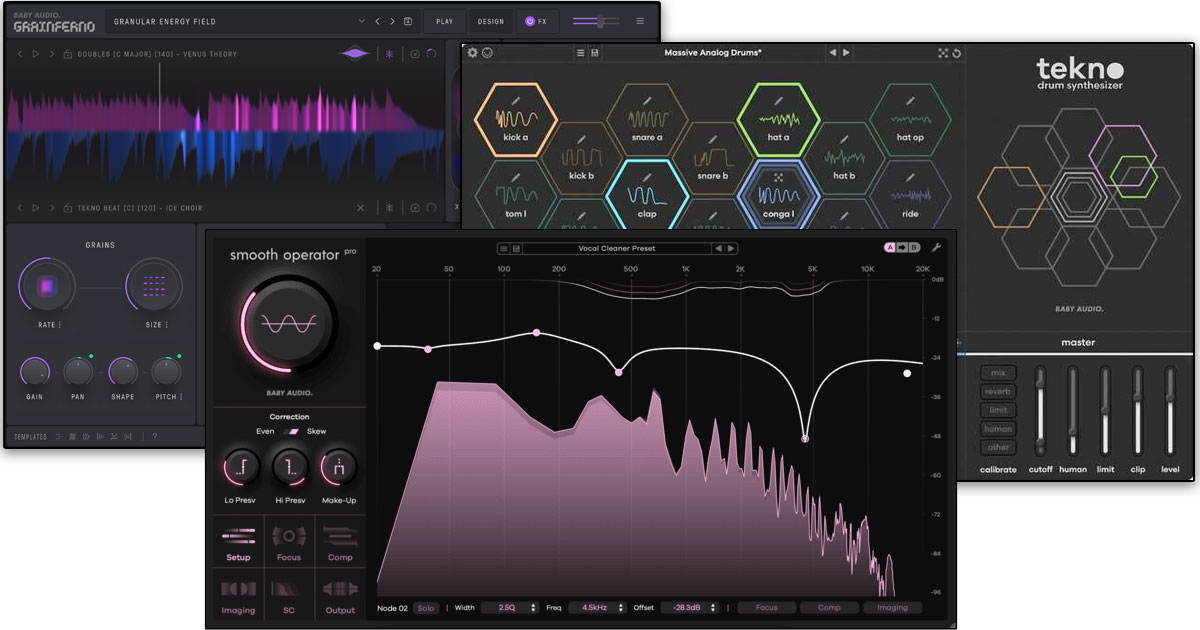Adjust the Grainferno master volume slider
1200x630 pixels.
tap(596, 21)
